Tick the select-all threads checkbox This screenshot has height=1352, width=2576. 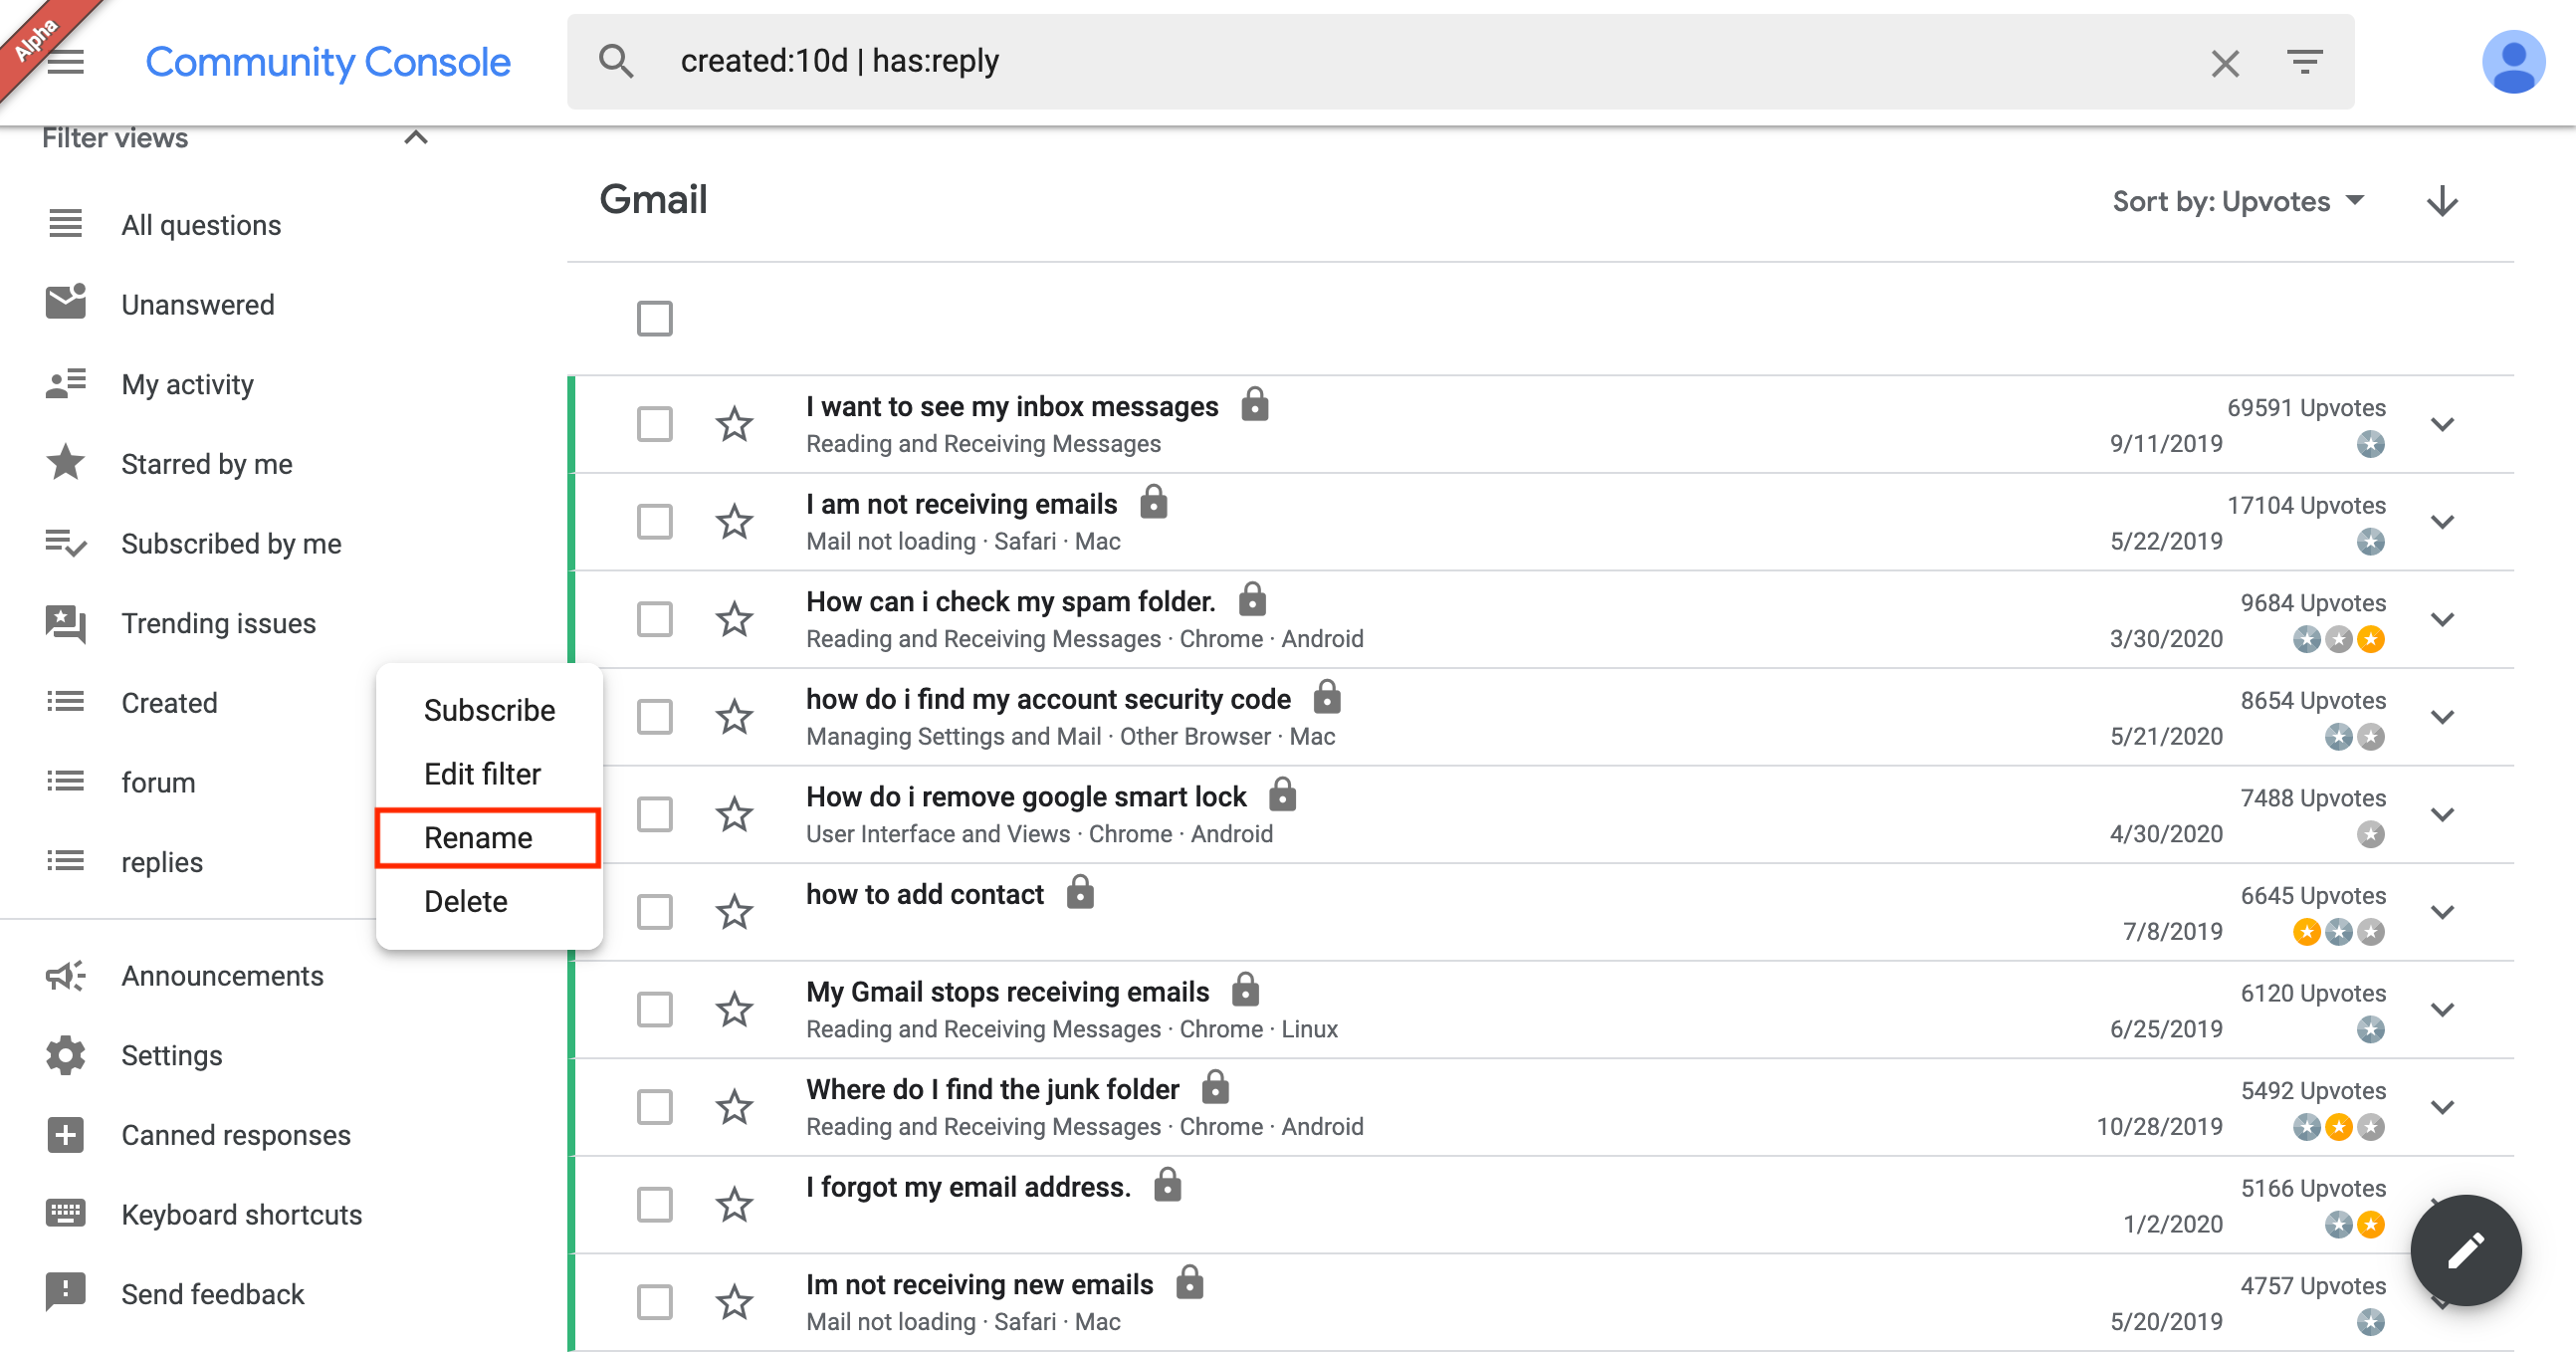pos(655,319)
